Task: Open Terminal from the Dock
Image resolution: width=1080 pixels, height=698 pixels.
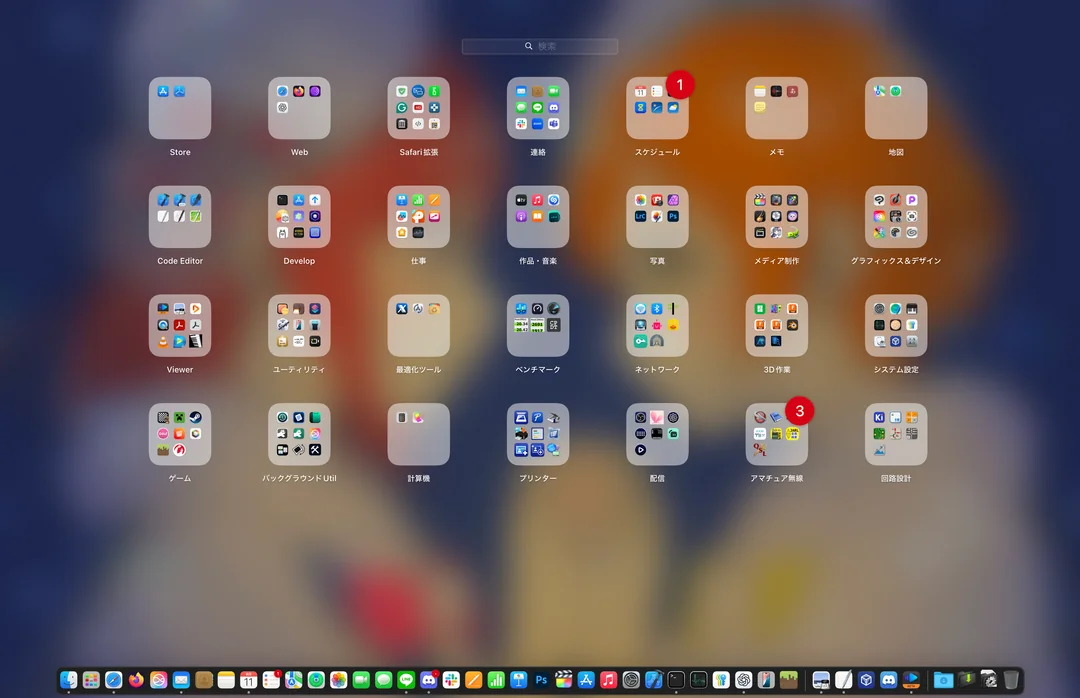Action: click(676, 680)
